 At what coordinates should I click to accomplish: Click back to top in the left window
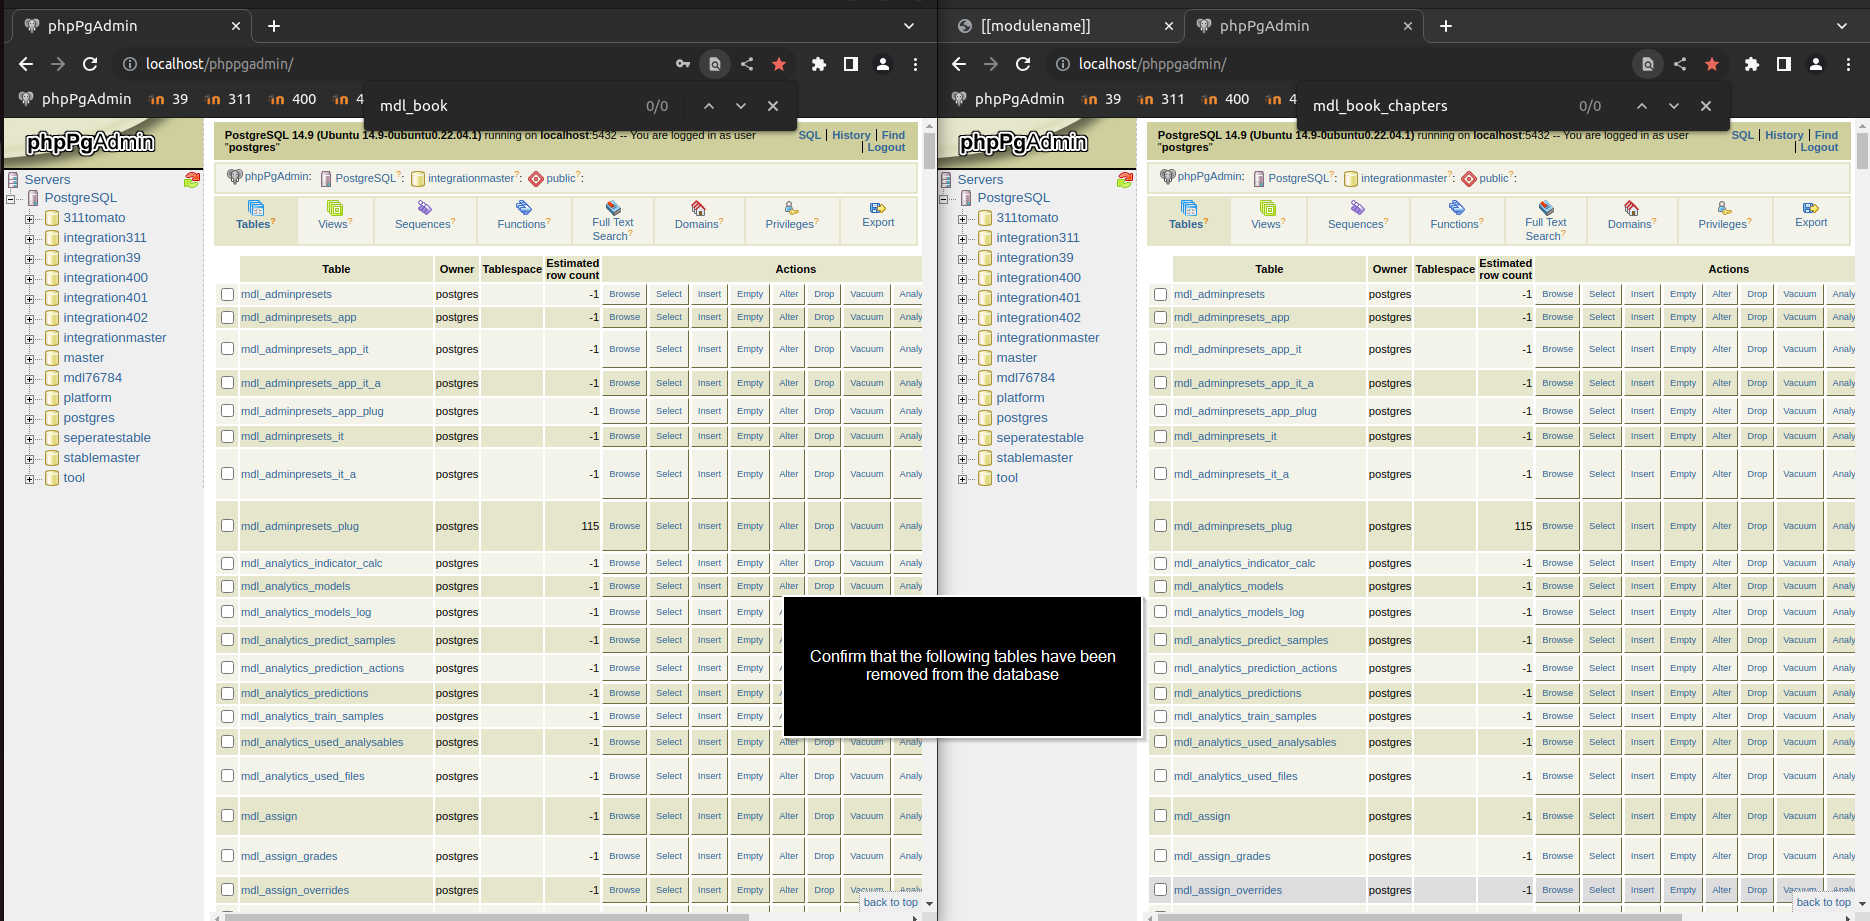[x=890, y=902]
